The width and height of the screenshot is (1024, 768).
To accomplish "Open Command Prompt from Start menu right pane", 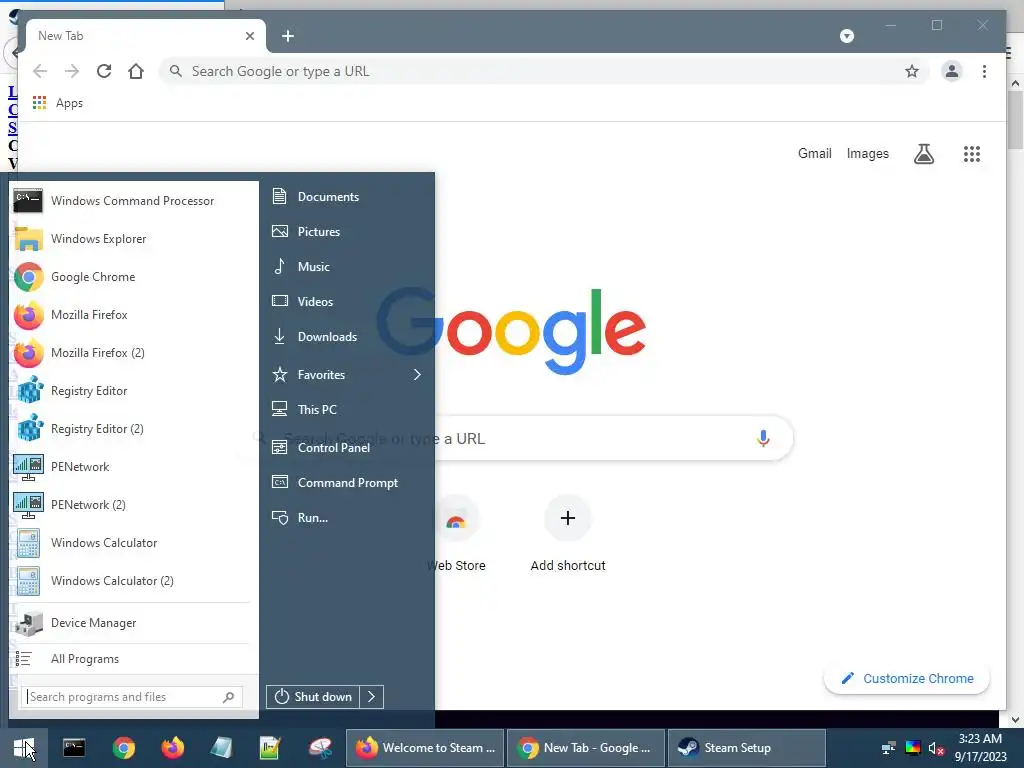I will (347, 483).
